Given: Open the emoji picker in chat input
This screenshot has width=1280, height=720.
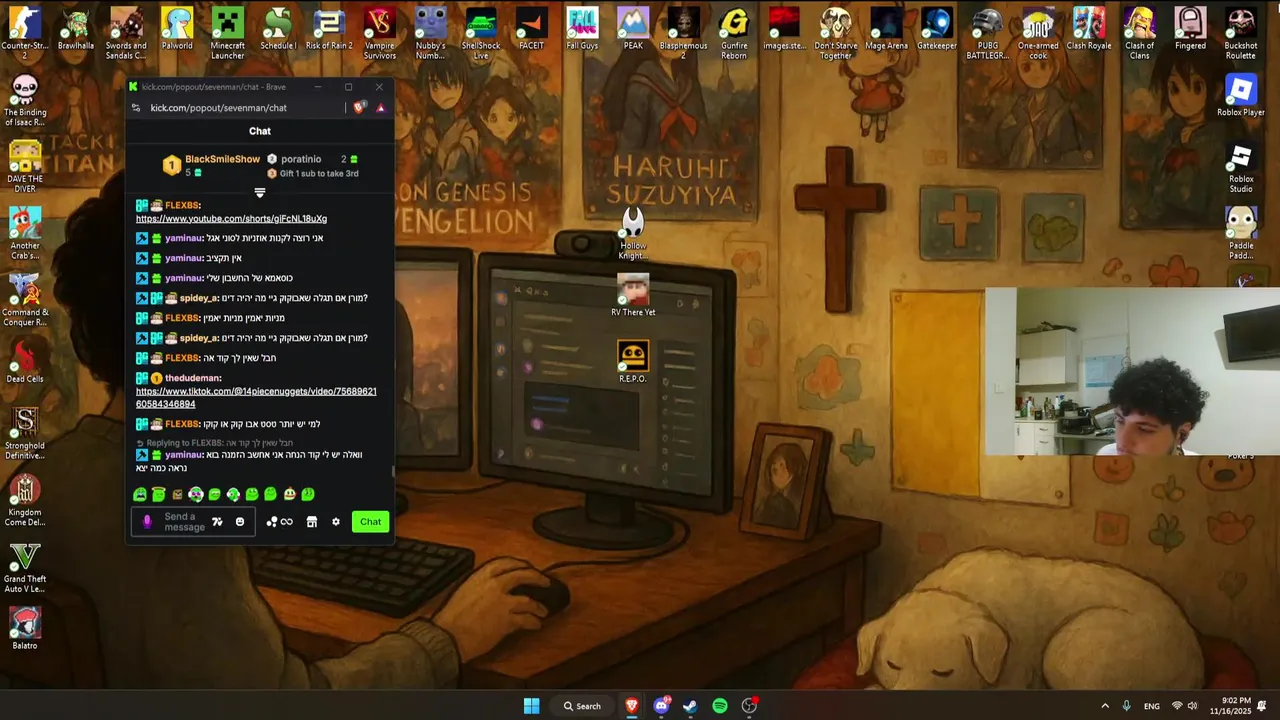Looking at the screenshot, I should (x=240, y=521).
